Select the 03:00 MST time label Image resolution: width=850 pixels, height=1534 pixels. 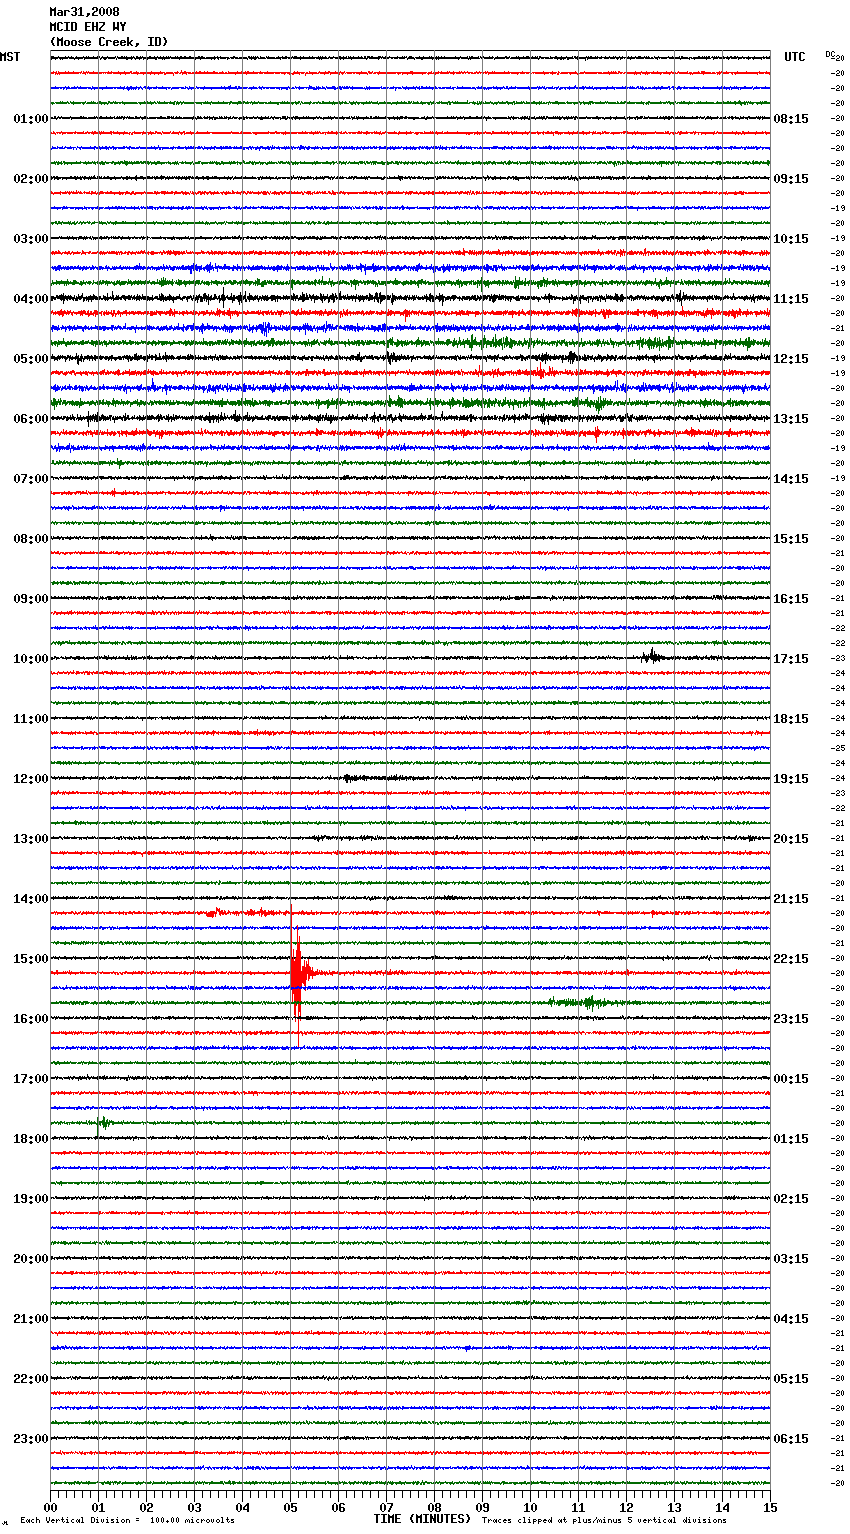point(31,239)
